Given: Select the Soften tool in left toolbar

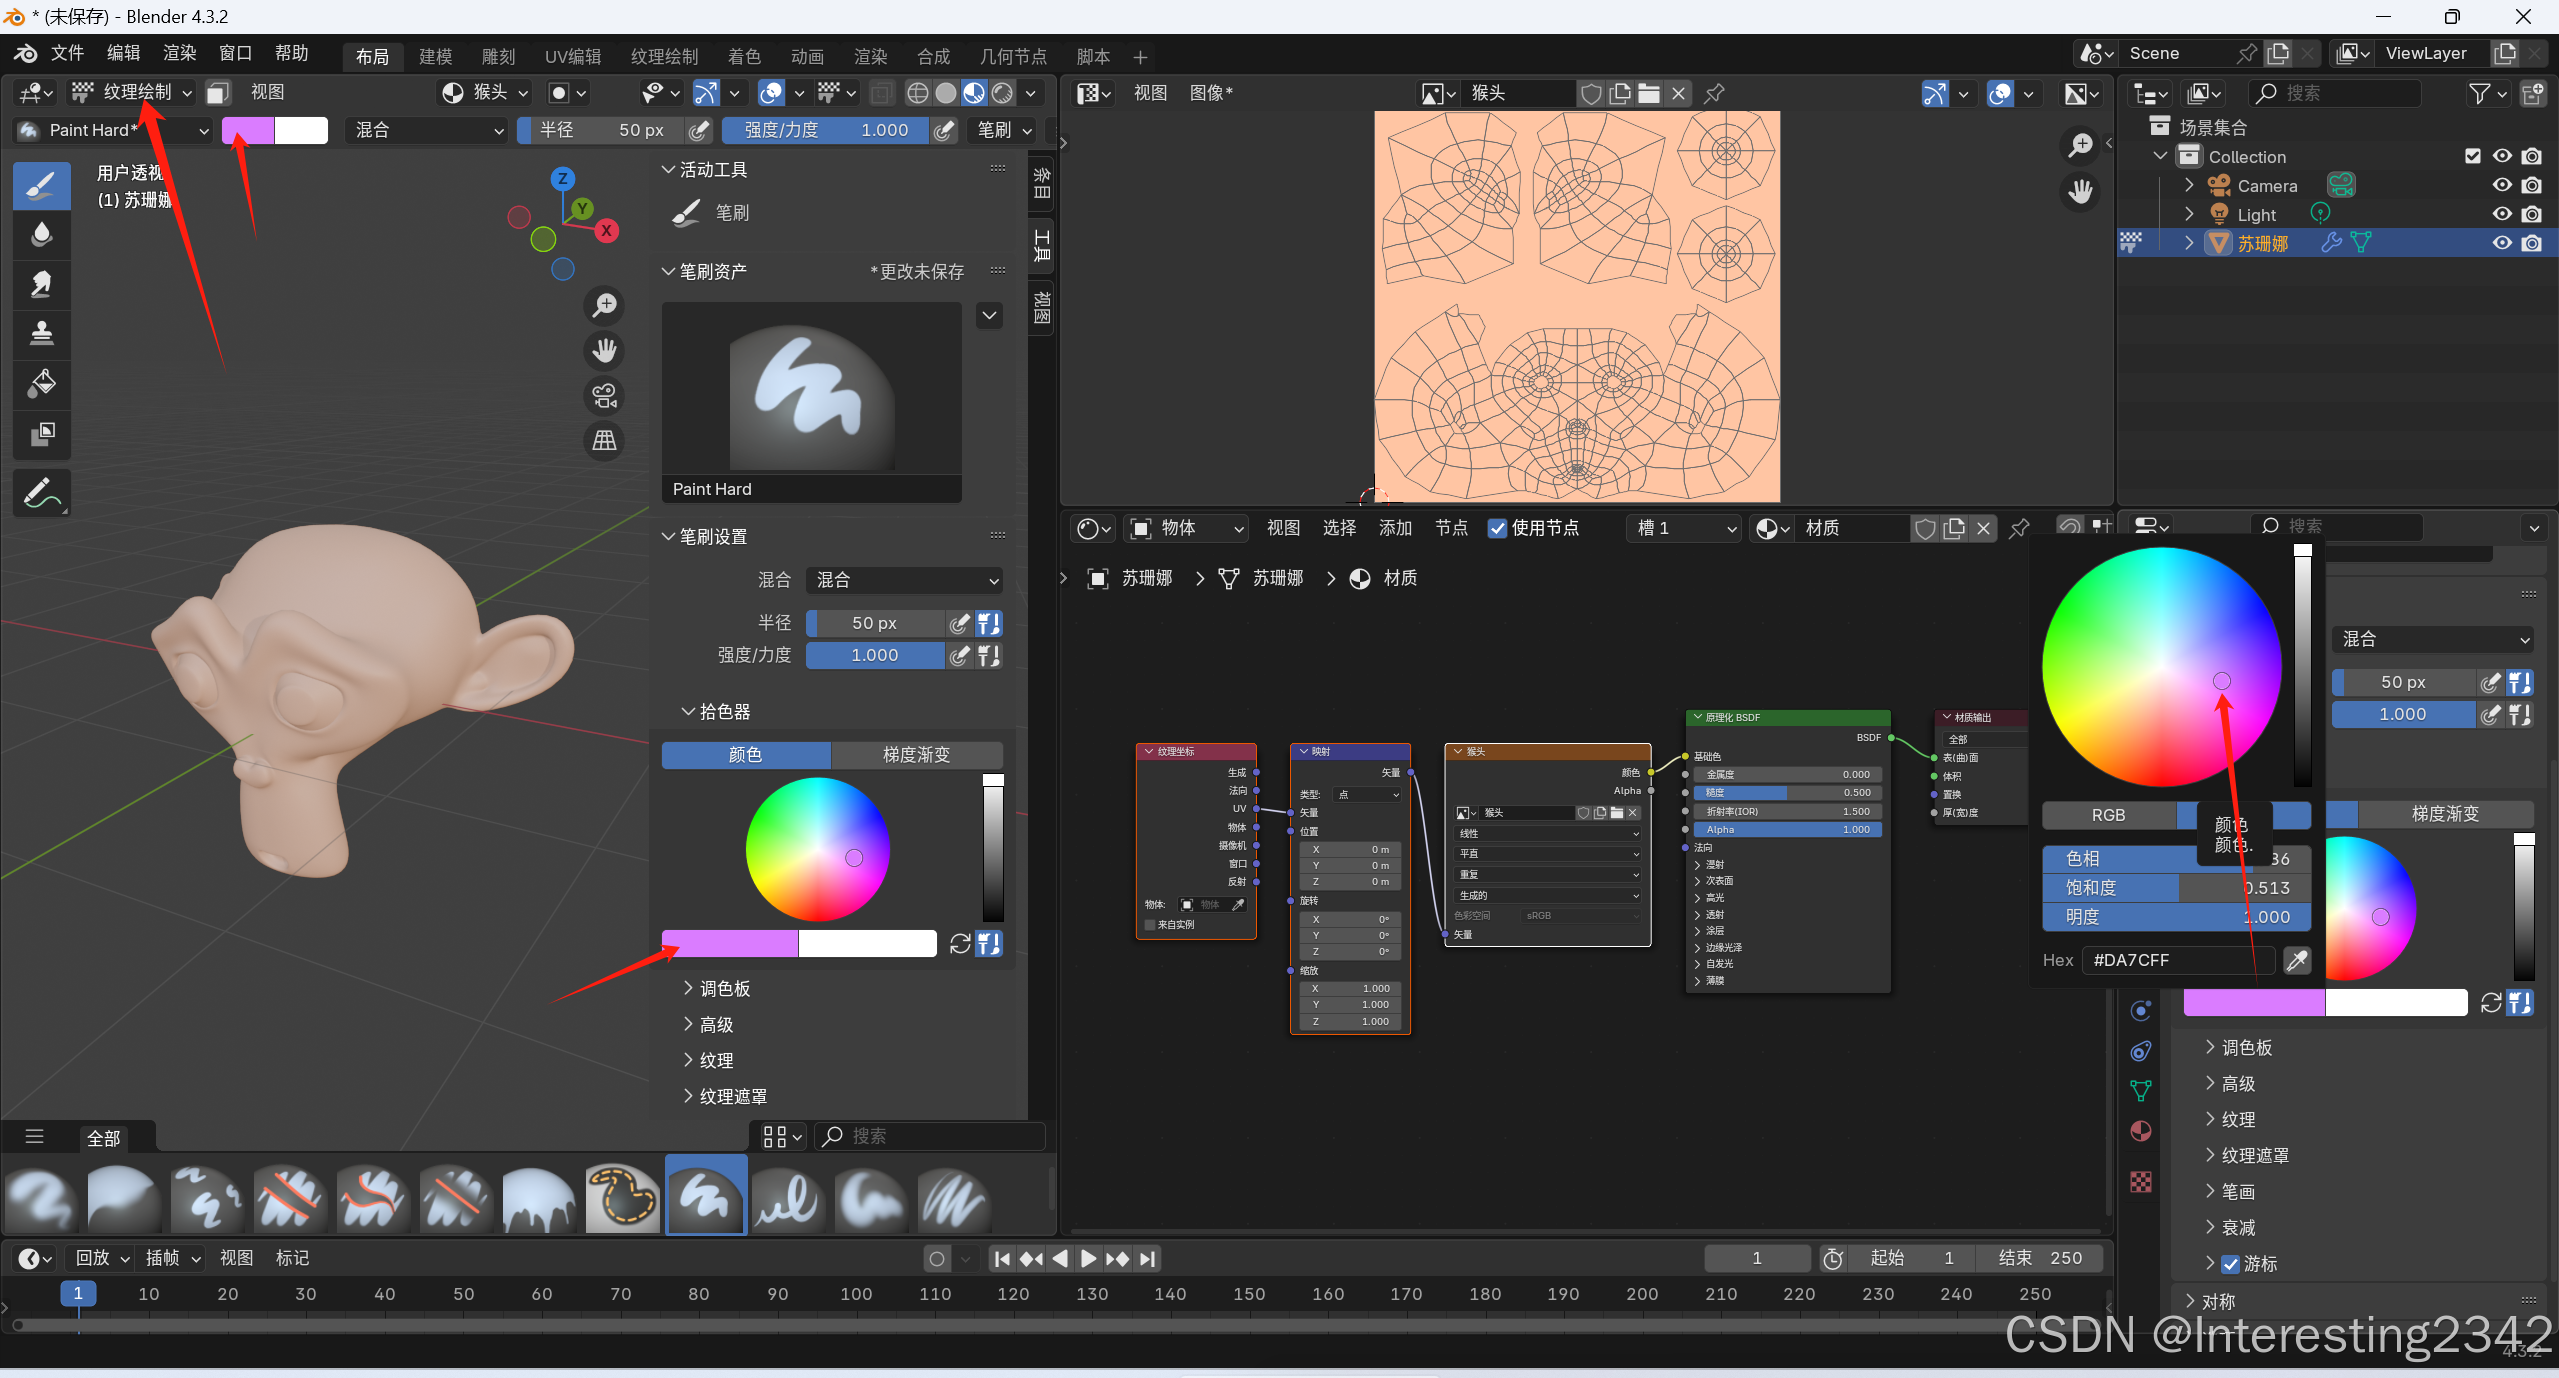Looking at the screenshot, I should (41, 235).
